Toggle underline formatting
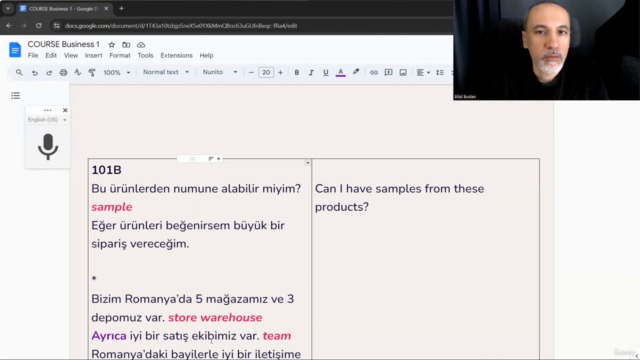 [x=326, y=72]
